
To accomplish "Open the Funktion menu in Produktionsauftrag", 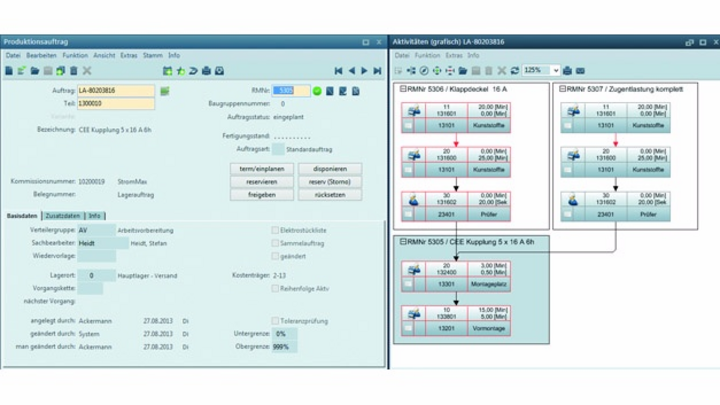I will (x=74, y=56).
